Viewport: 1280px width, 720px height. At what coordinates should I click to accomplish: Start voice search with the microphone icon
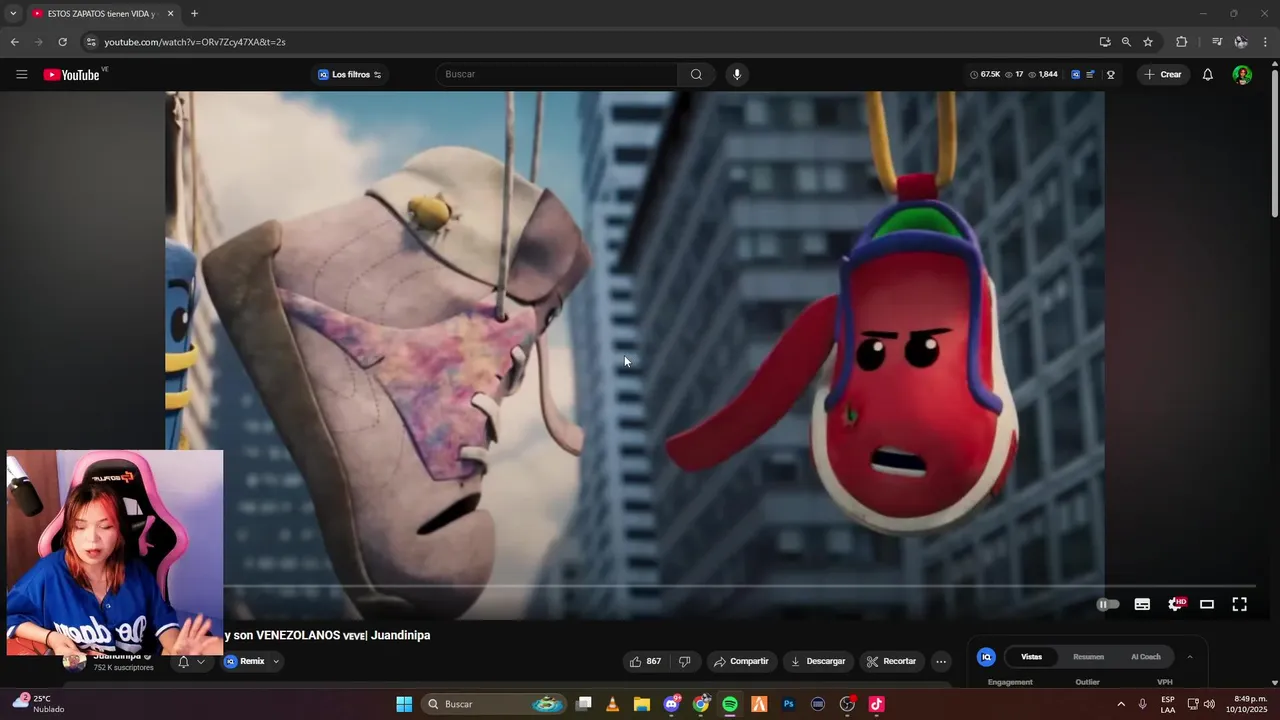pyautogui.click(x=737, y=74)
